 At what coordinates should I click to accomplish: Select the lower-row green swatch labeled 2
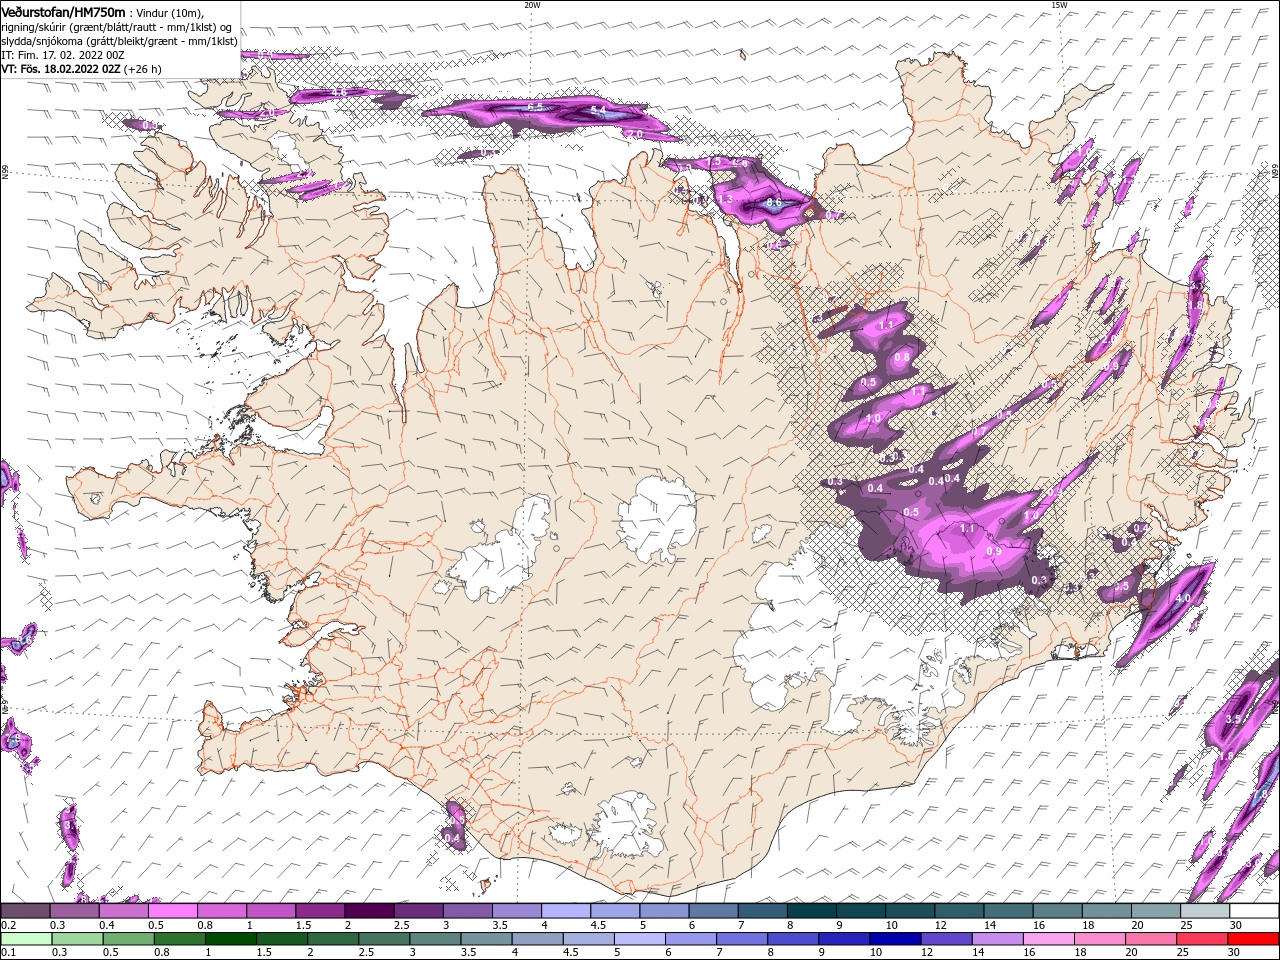tap(332, 939)
